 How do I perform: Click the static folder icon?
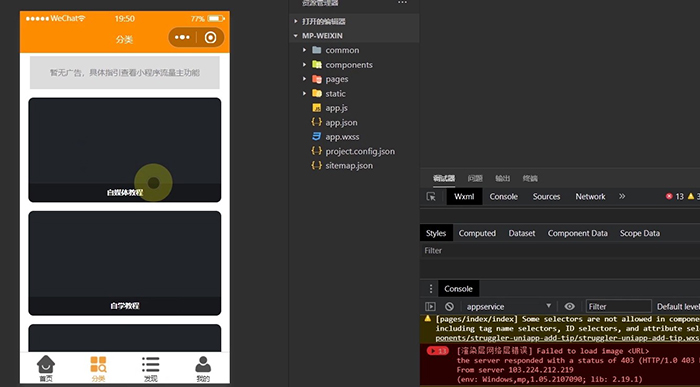click(x=317, y=93)
